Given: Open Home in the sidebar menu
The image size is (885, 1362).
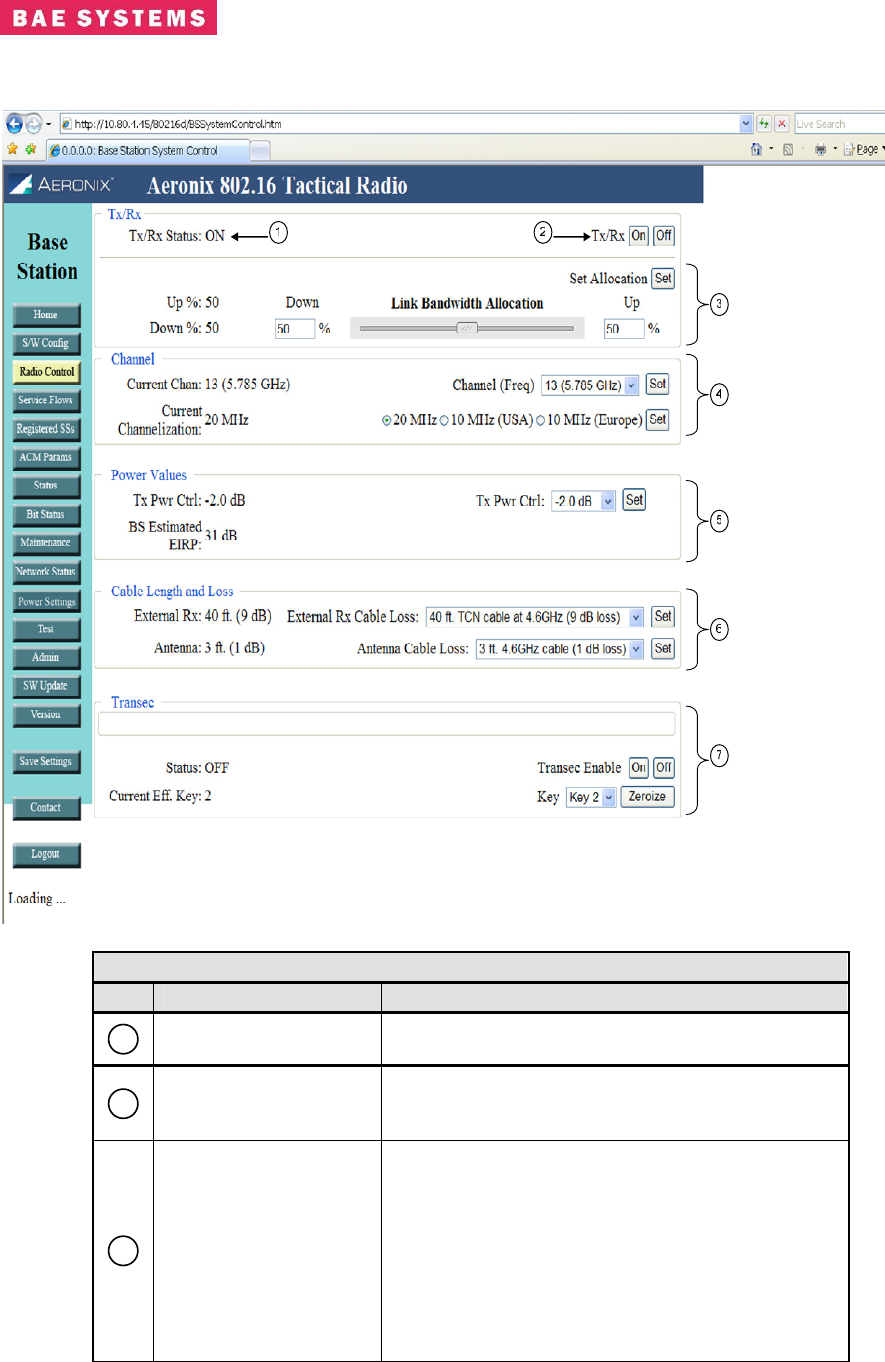Looking at the screenshot, I should [x=45, y=314].
